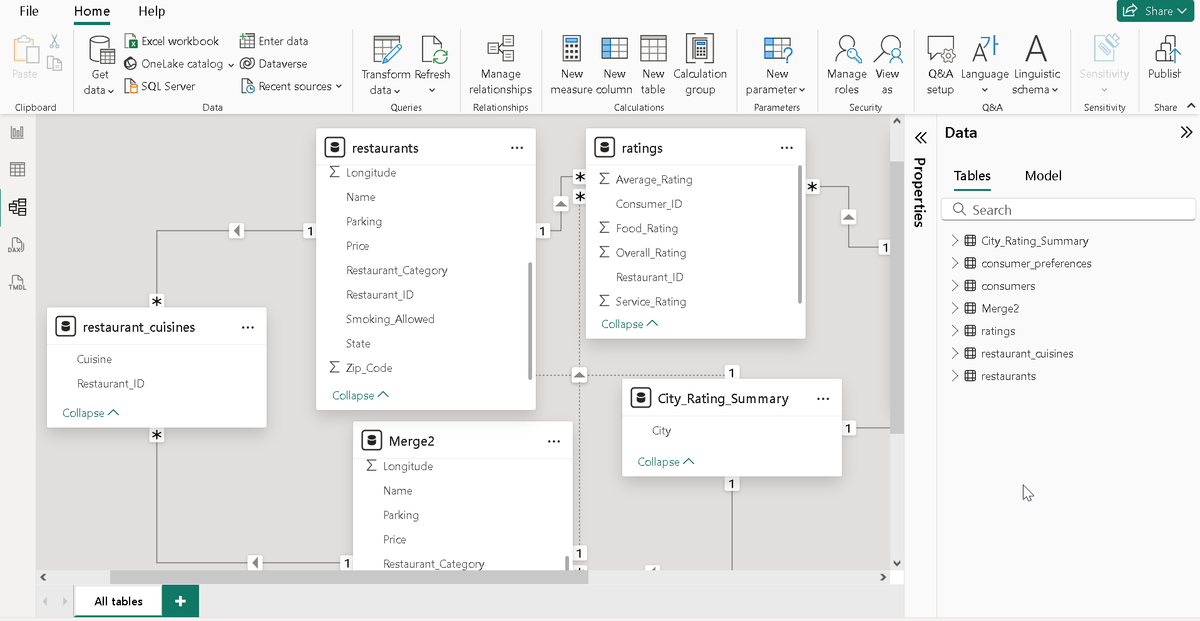Image resolution: width=1200 pixels, height=621 pixels.
Task: Open TMDL view in sidebar
Action: coord(17,282)
